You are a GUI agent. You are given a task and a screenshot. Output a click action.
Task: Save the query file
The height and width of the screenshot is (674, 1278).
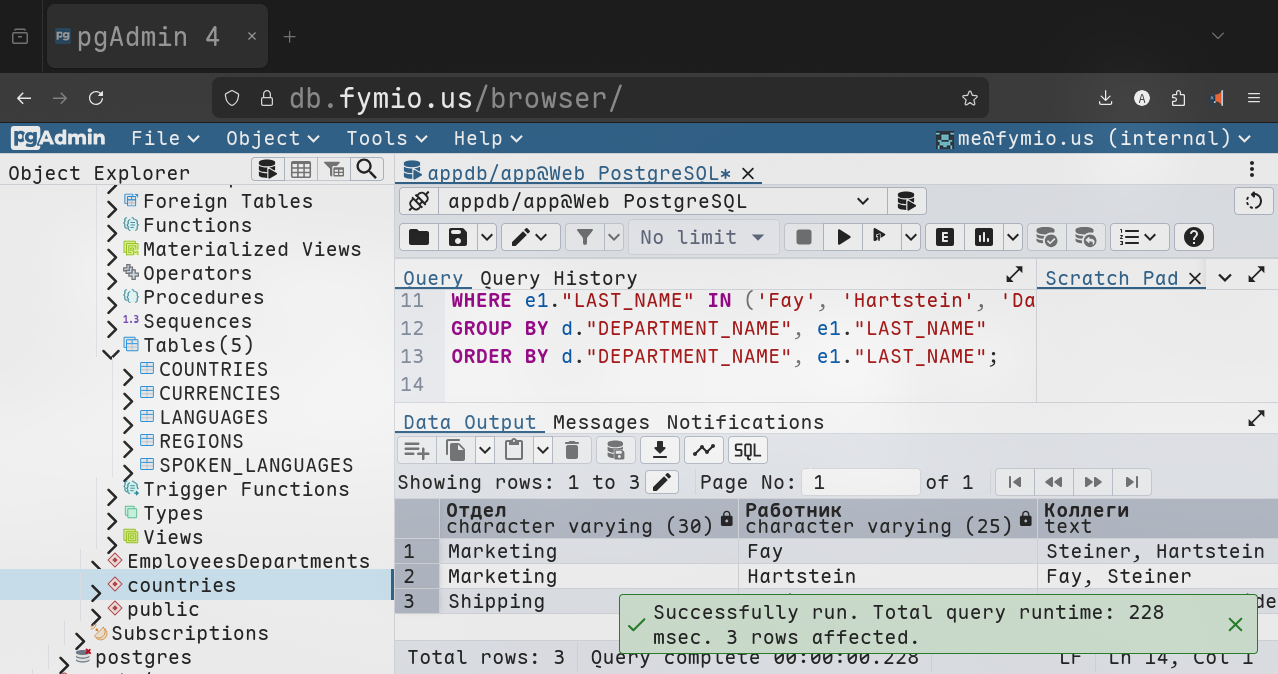coord(458,237)
